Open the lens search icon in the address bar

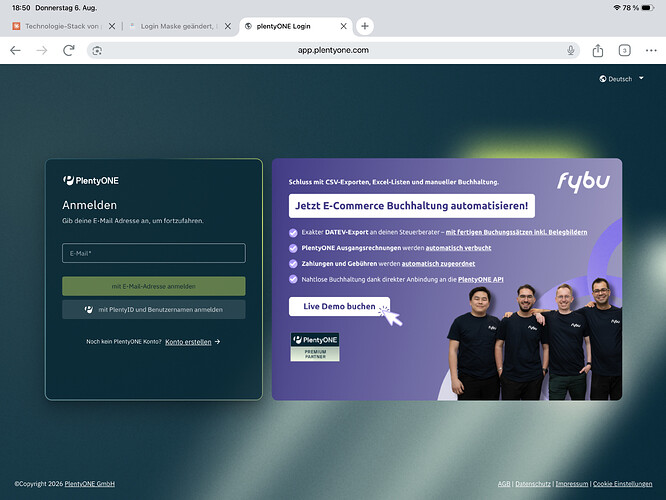[97, 51]
